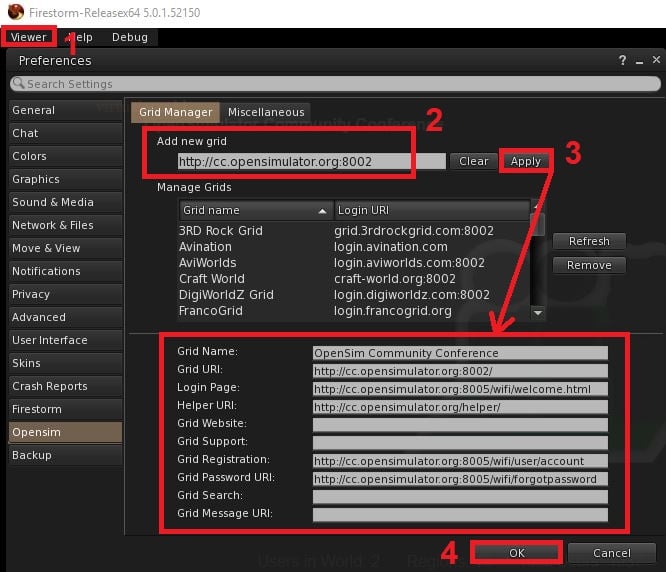This screenshot has height=572, width=666.
Task: Open the Preferences help question mark
Action: (x=622, y=60)
